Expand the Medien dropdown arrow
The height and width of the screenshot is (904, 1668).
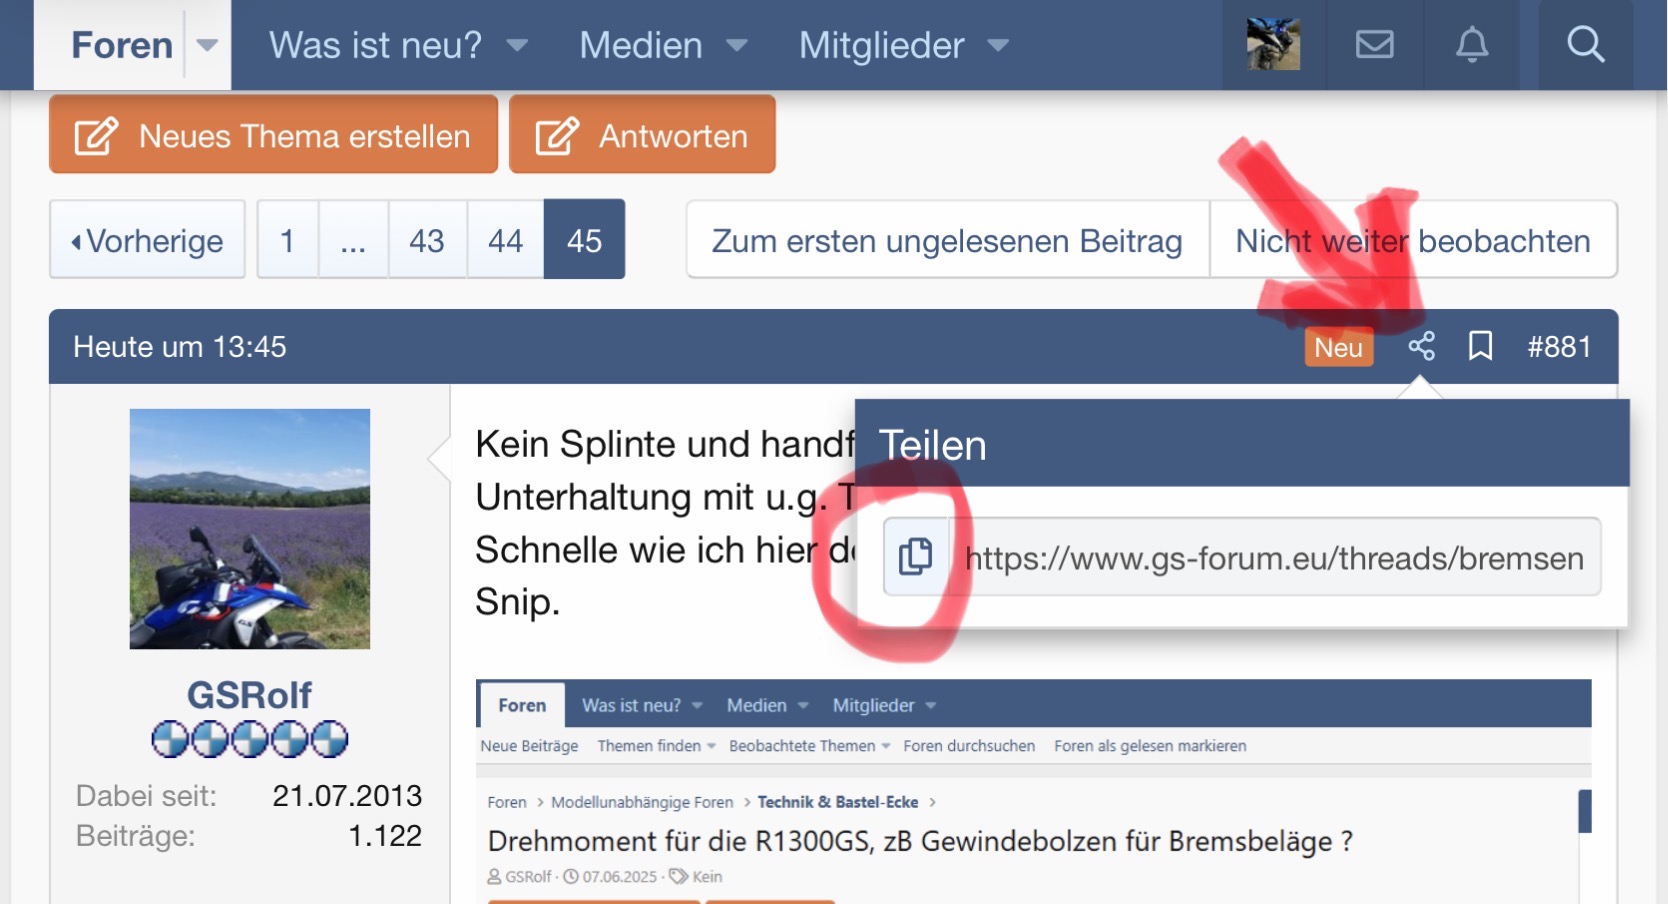click(737, 45)
